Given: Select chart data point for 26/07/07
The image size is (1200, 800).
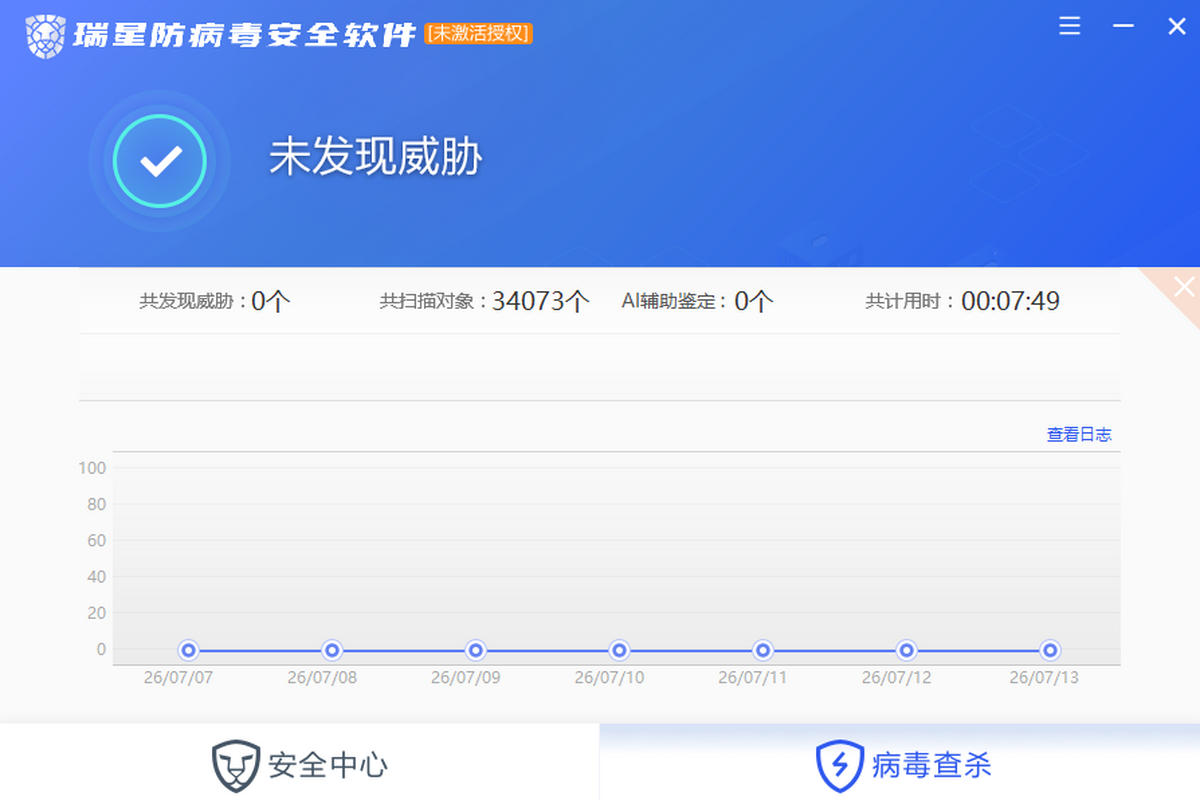Looking at the screenshot, I should point(188,650).
